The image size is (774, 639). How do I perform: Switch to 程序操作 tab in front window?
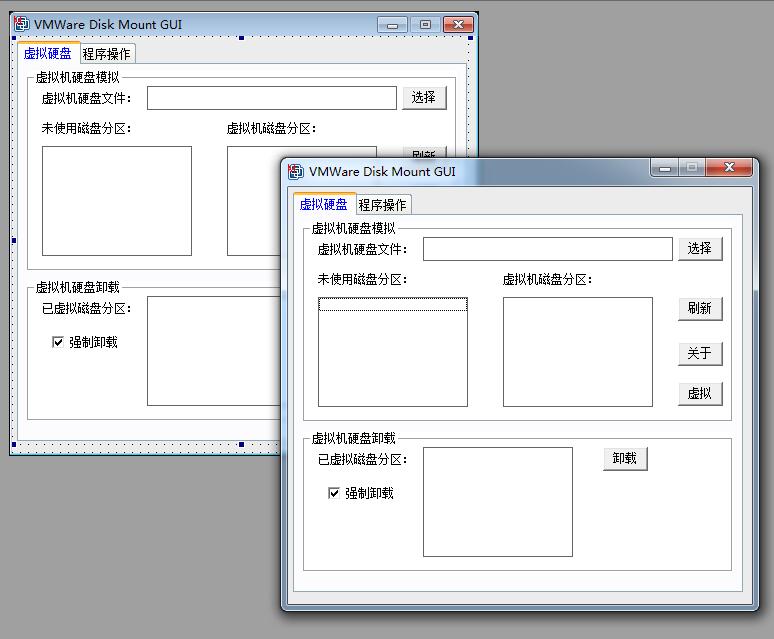(383, 205)
